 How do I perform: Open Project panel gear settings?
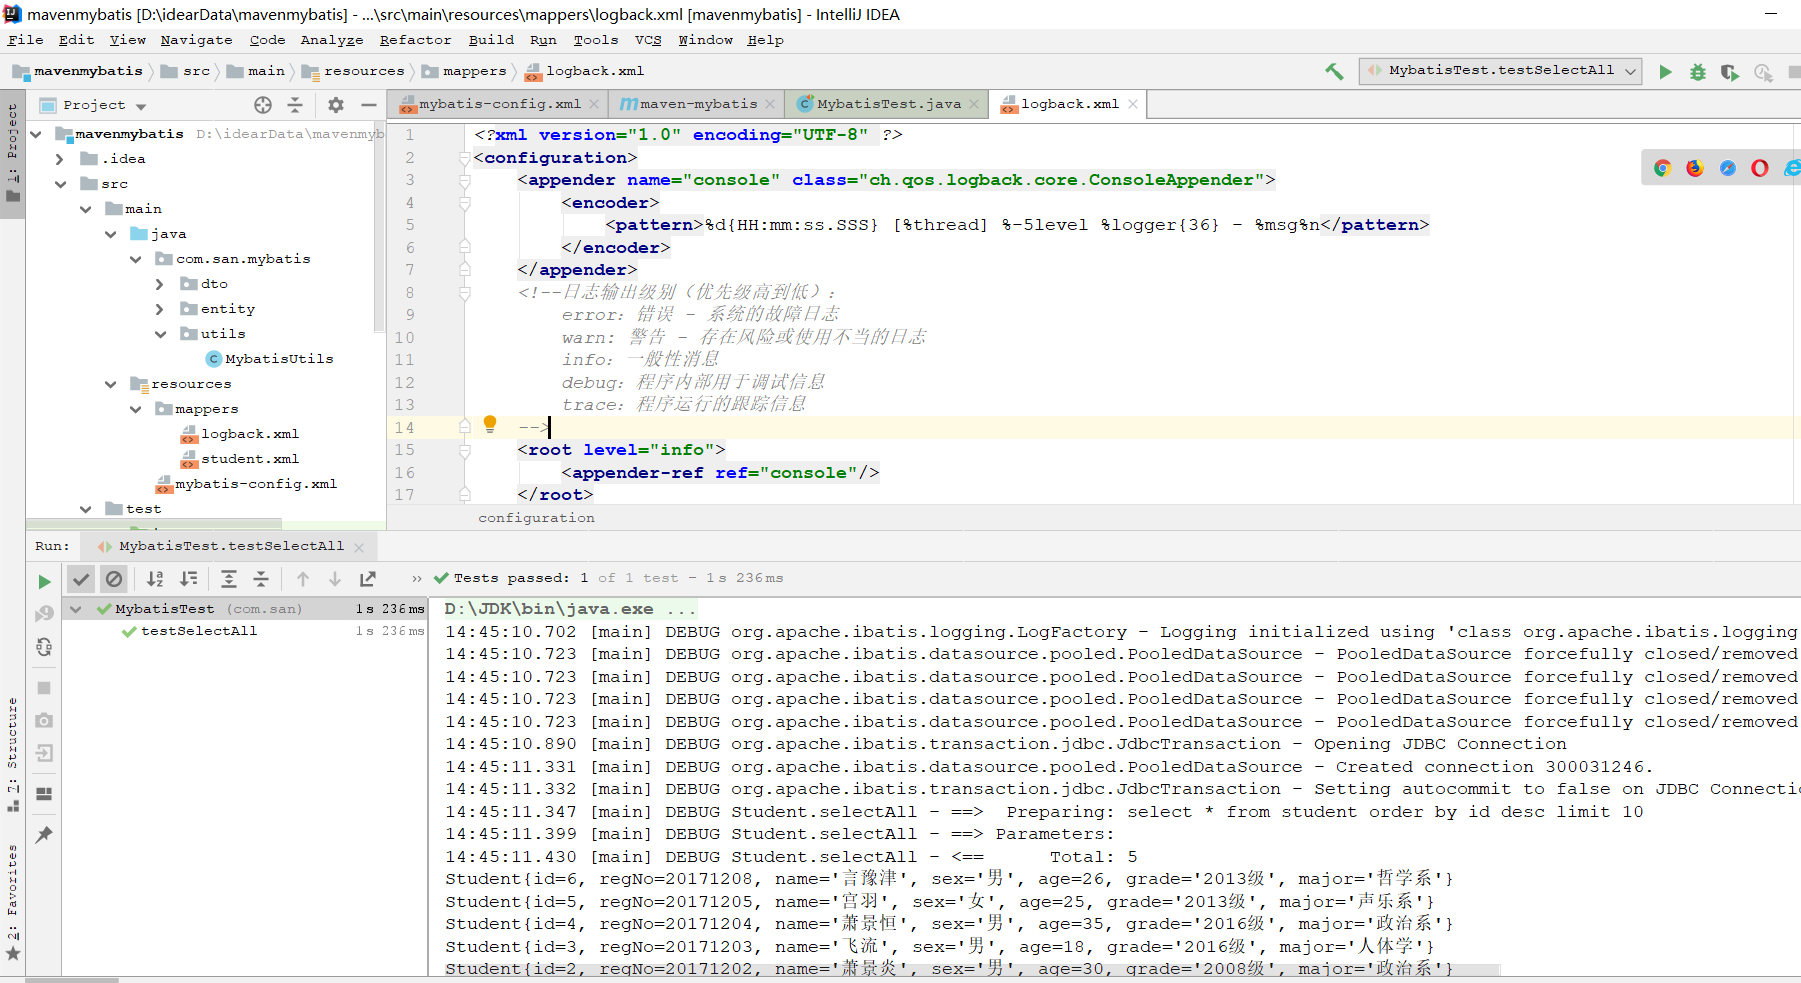click(336, 105)
